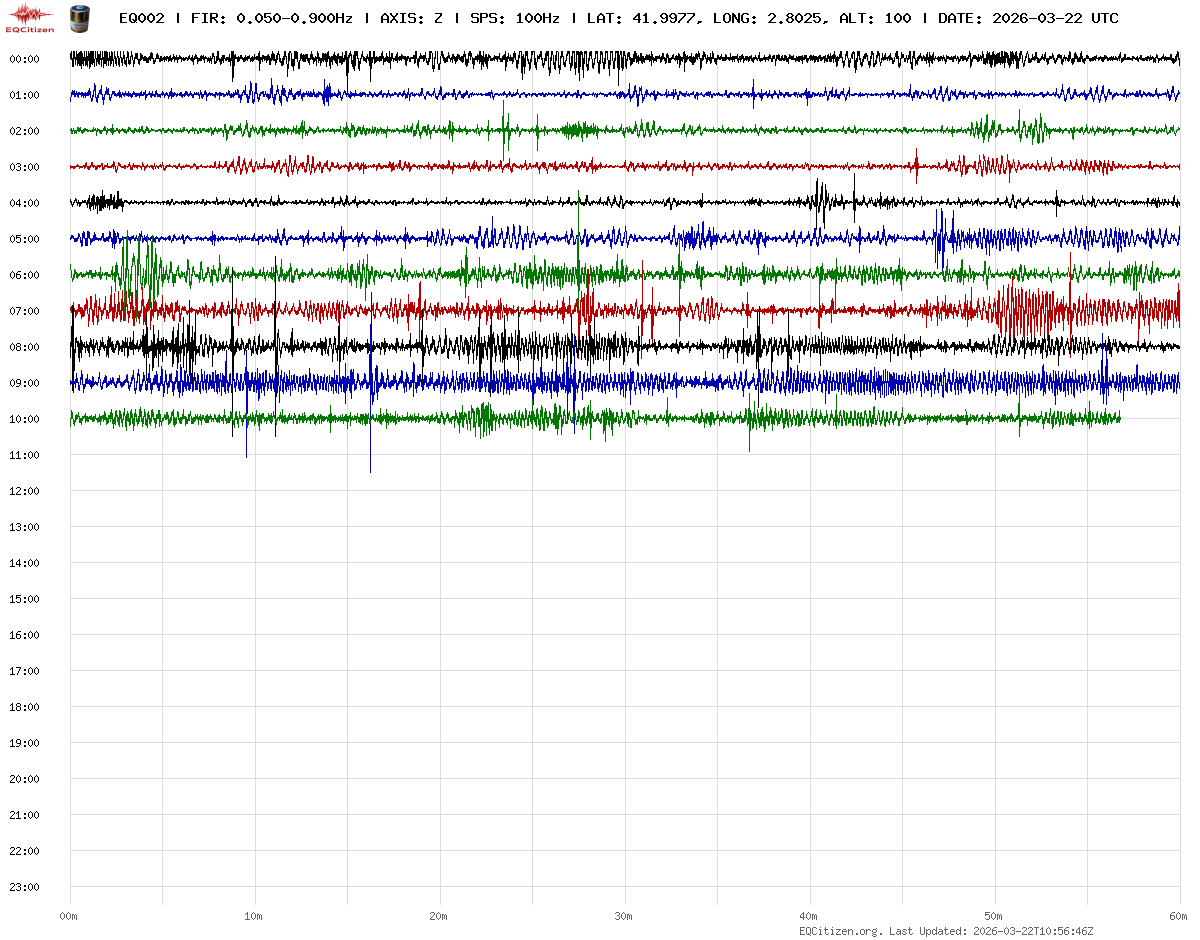The height and width of the screenshot is (940, 1200).
Task: Click the 30m minute axis label
Action: [x=624, y=916]
